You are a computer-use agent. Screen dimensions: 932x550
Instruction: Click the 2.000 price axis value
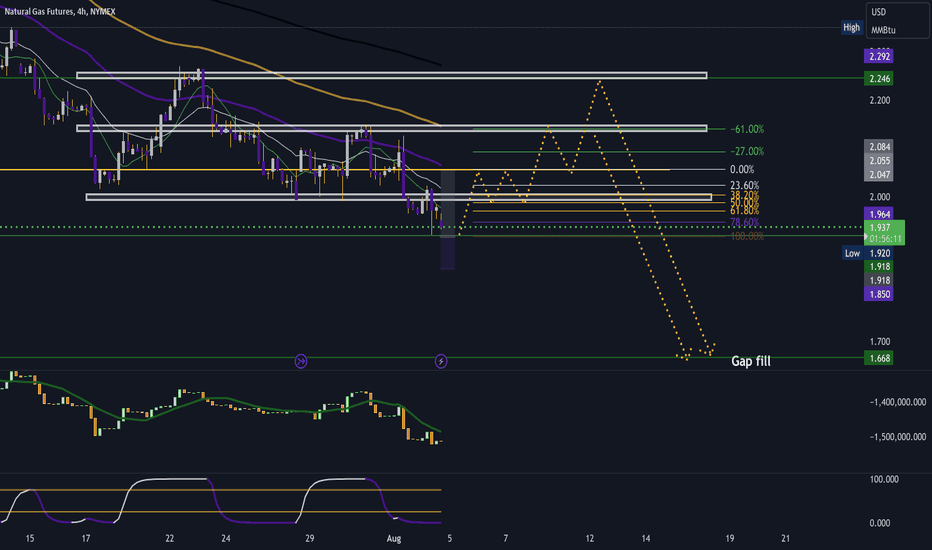880,197
